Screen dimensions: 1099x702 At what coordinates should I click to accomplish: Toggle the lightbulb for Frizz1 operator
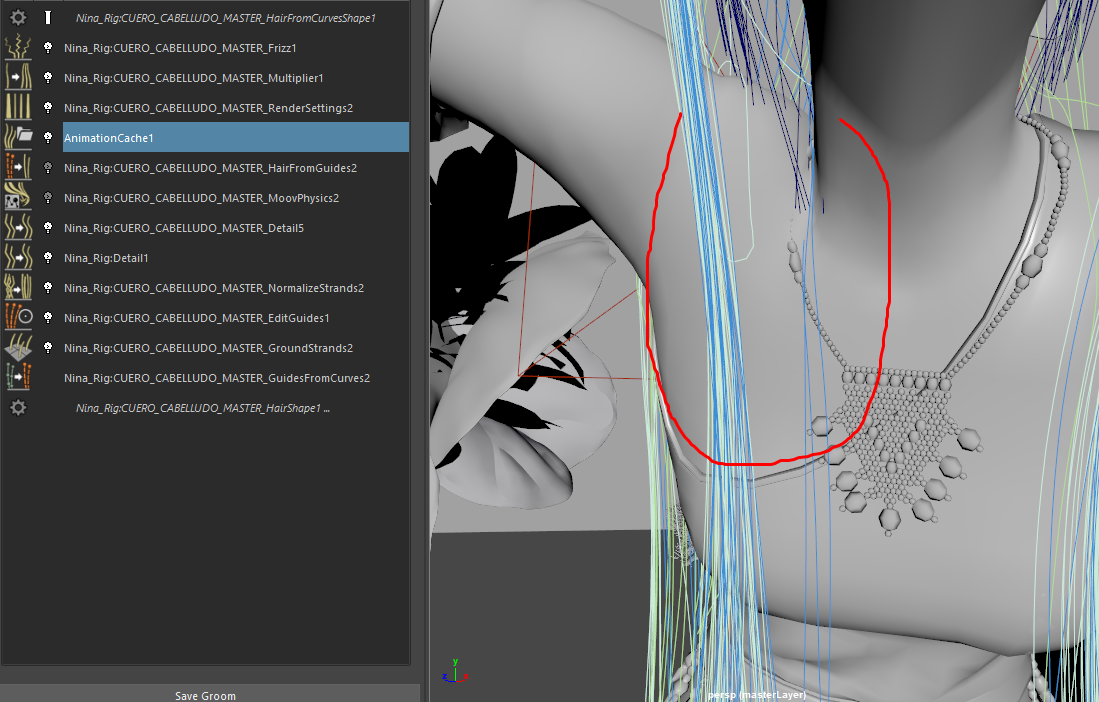[x=47, y=47]
